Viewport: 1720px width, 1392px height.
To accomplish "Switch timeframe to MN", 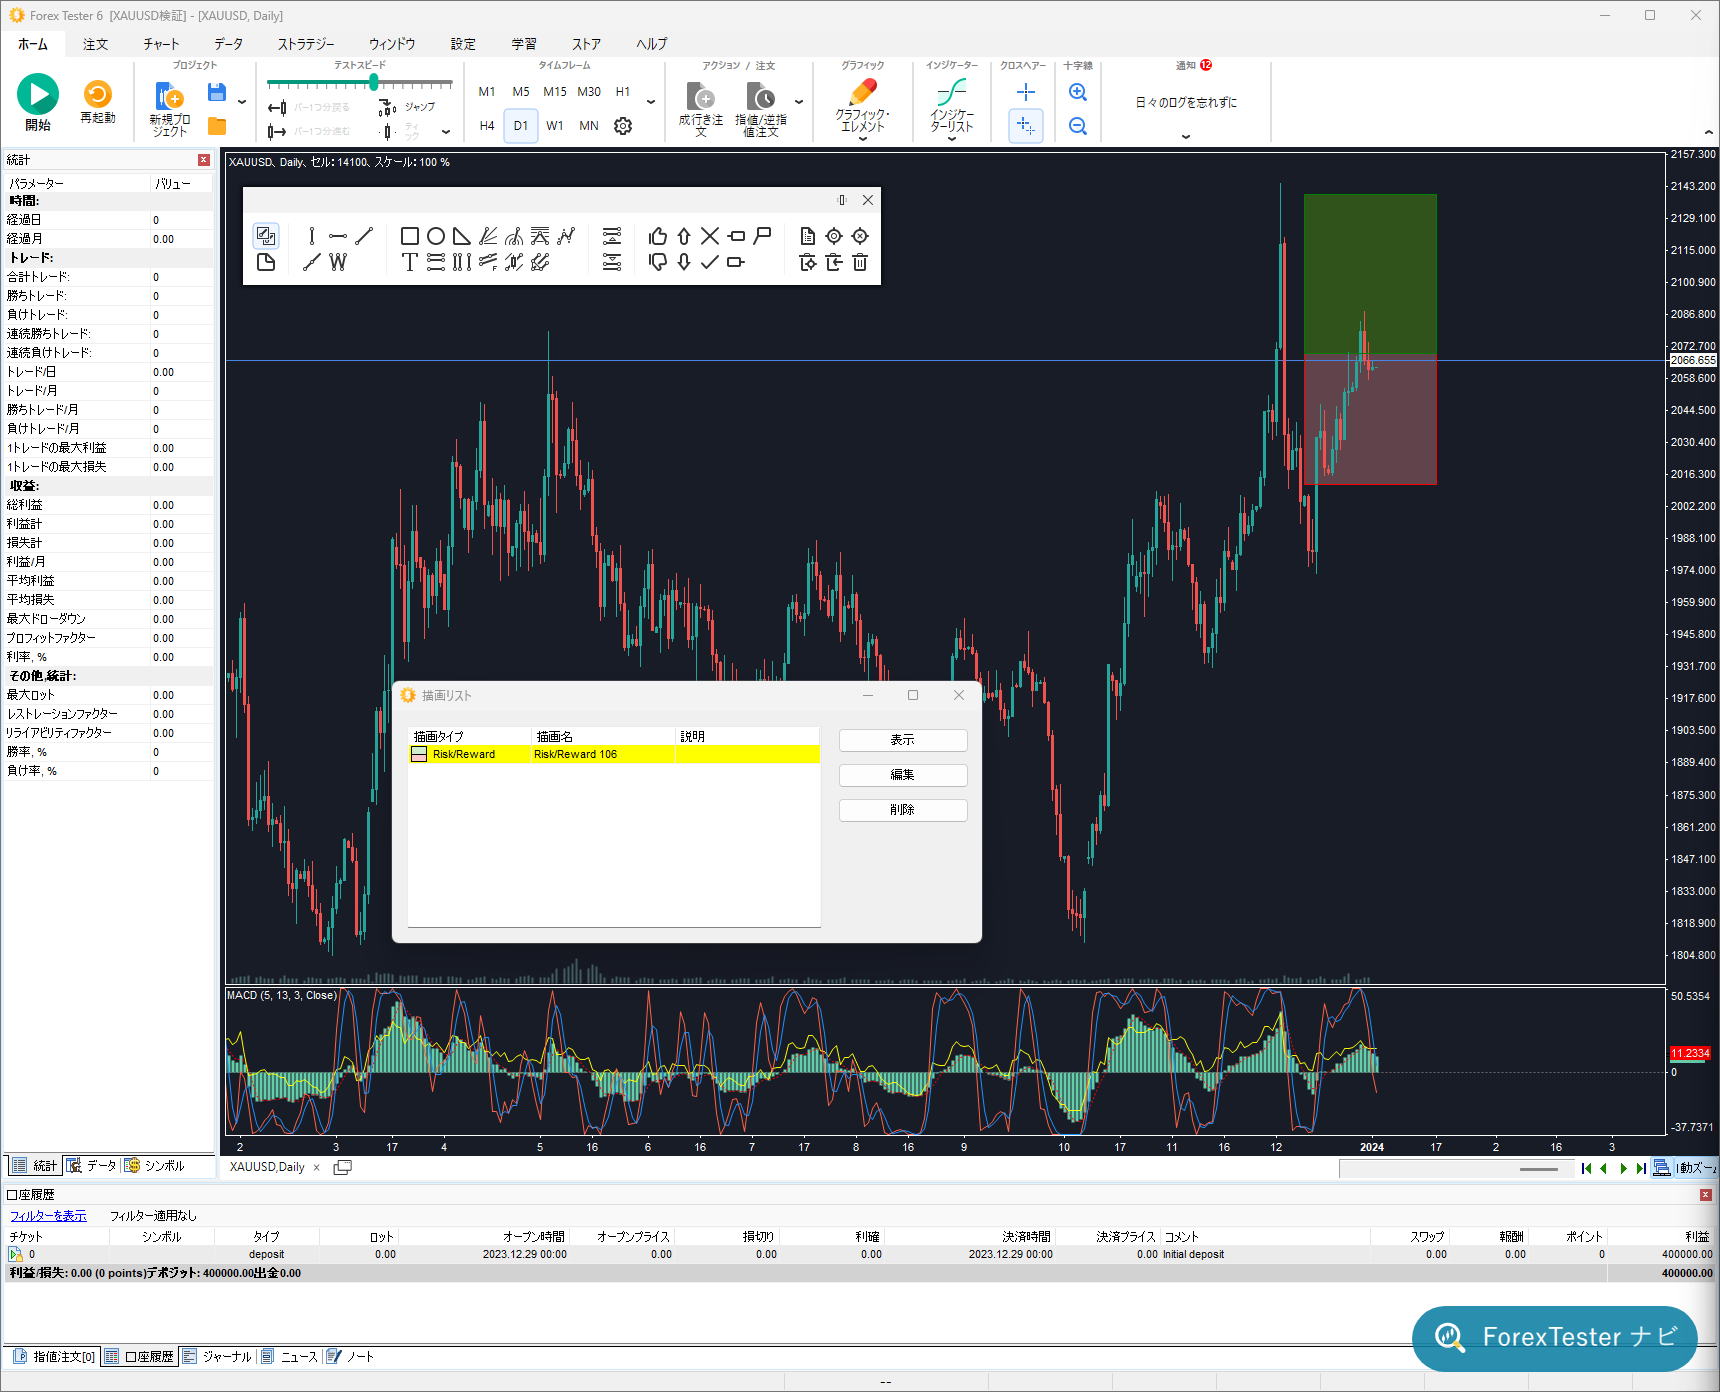I will (x=589, y=126).
